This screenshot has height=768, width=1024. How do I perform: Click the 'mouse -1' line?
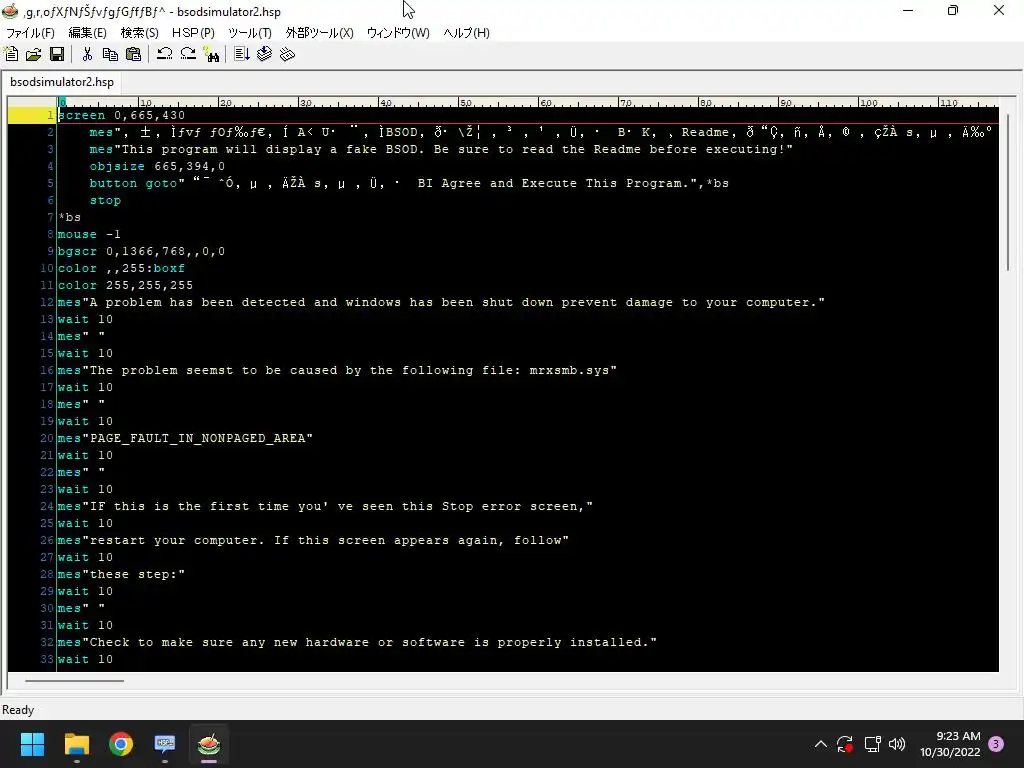click(89, 234)
